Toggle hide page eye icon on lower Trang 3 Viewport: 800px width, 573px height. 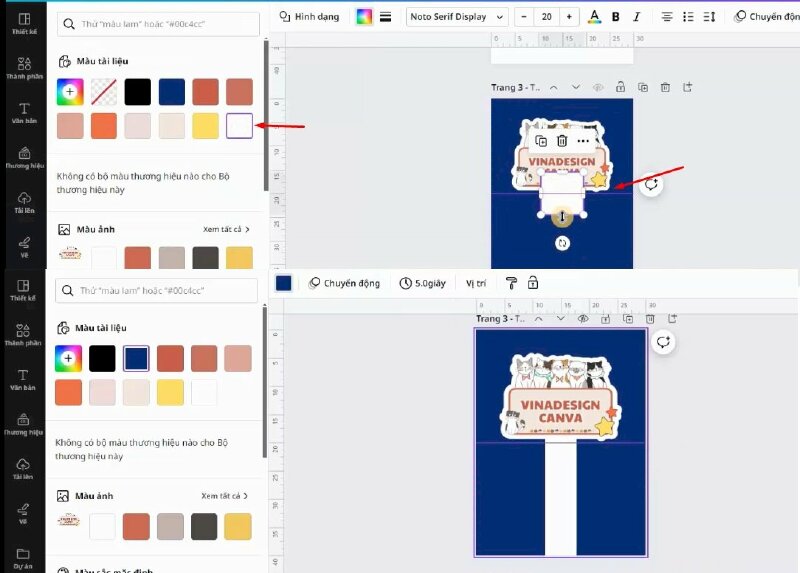pyautogui.click(x=583, y=319)
